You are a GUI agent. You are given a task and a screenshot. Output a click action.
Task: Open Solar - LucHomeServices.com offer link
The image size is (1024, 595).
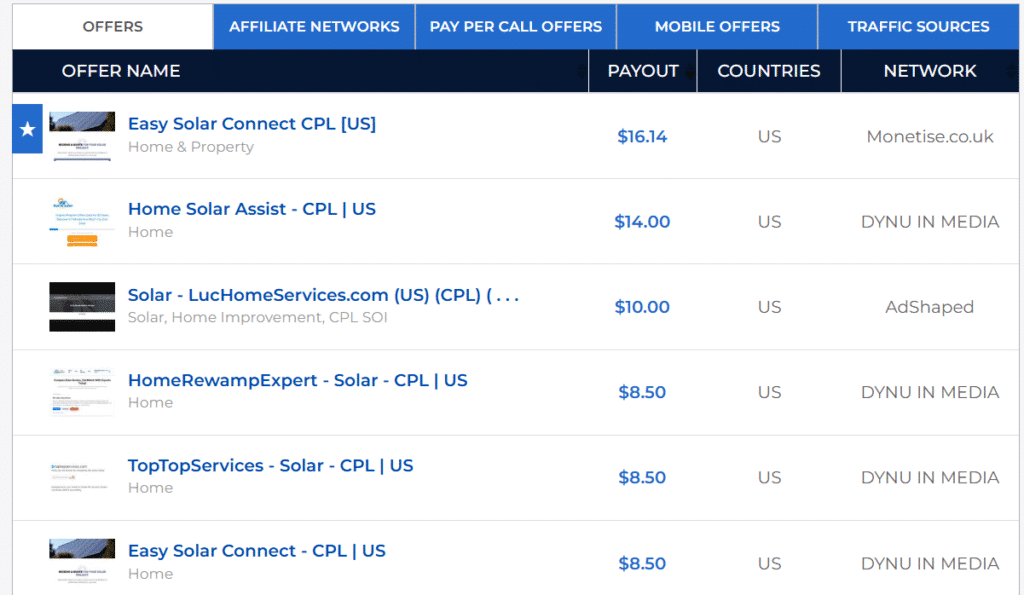click(323, 295)
